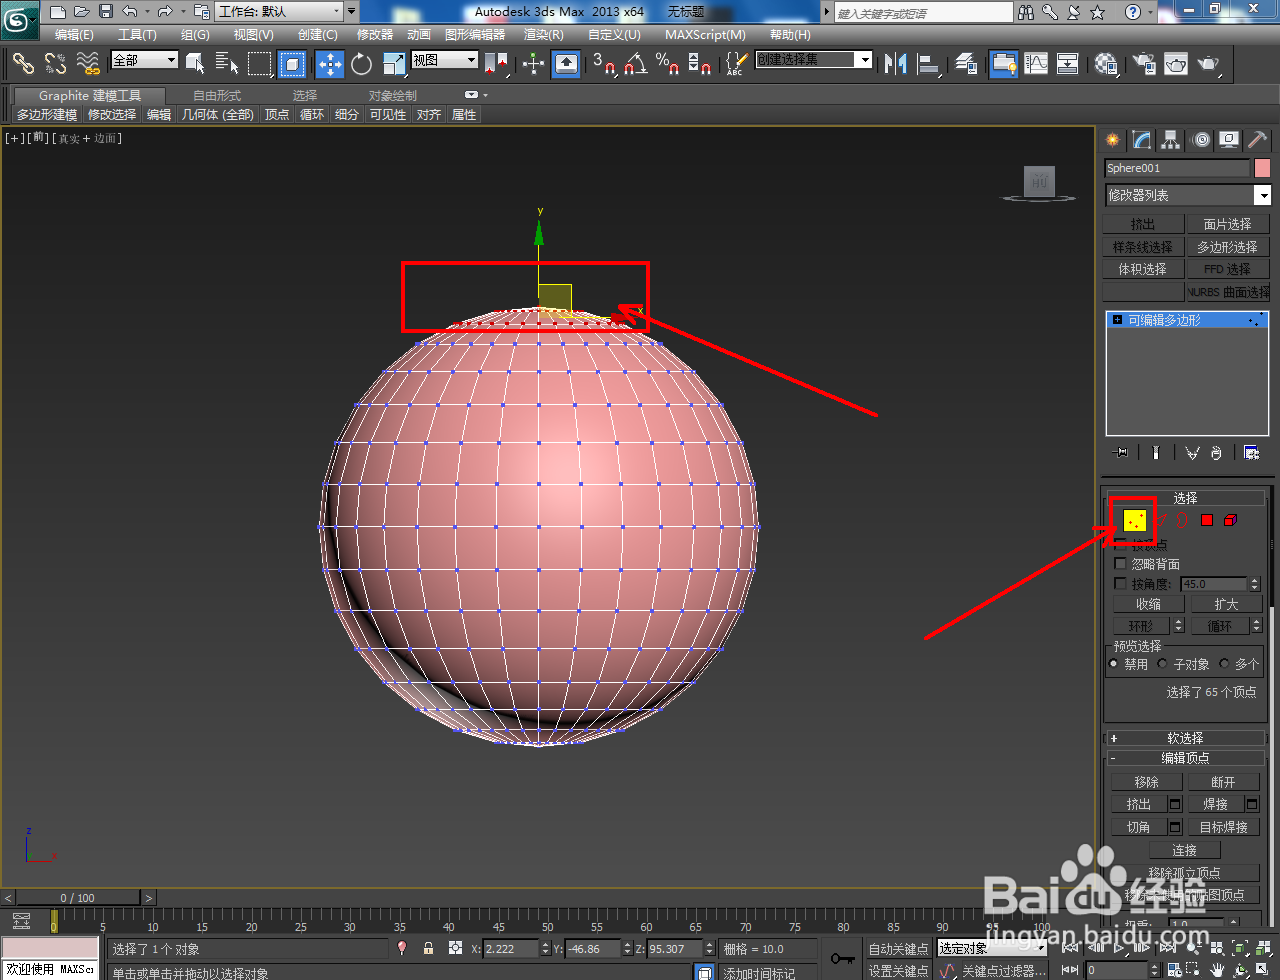
Task: Activate the Select and Scale tool
Action: pyautogui.click(x=394, y=64)
